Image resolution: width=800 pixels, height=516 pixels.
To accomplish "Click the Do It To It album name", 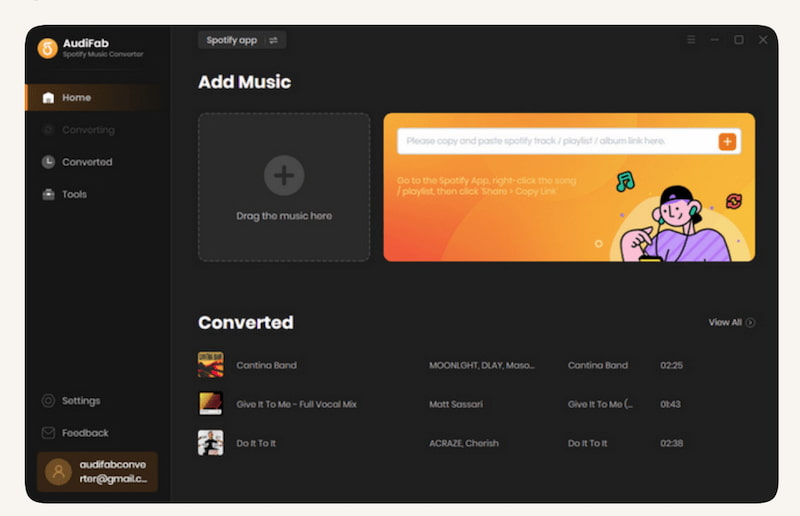I will pyautogui.click(x=588, y=444).
